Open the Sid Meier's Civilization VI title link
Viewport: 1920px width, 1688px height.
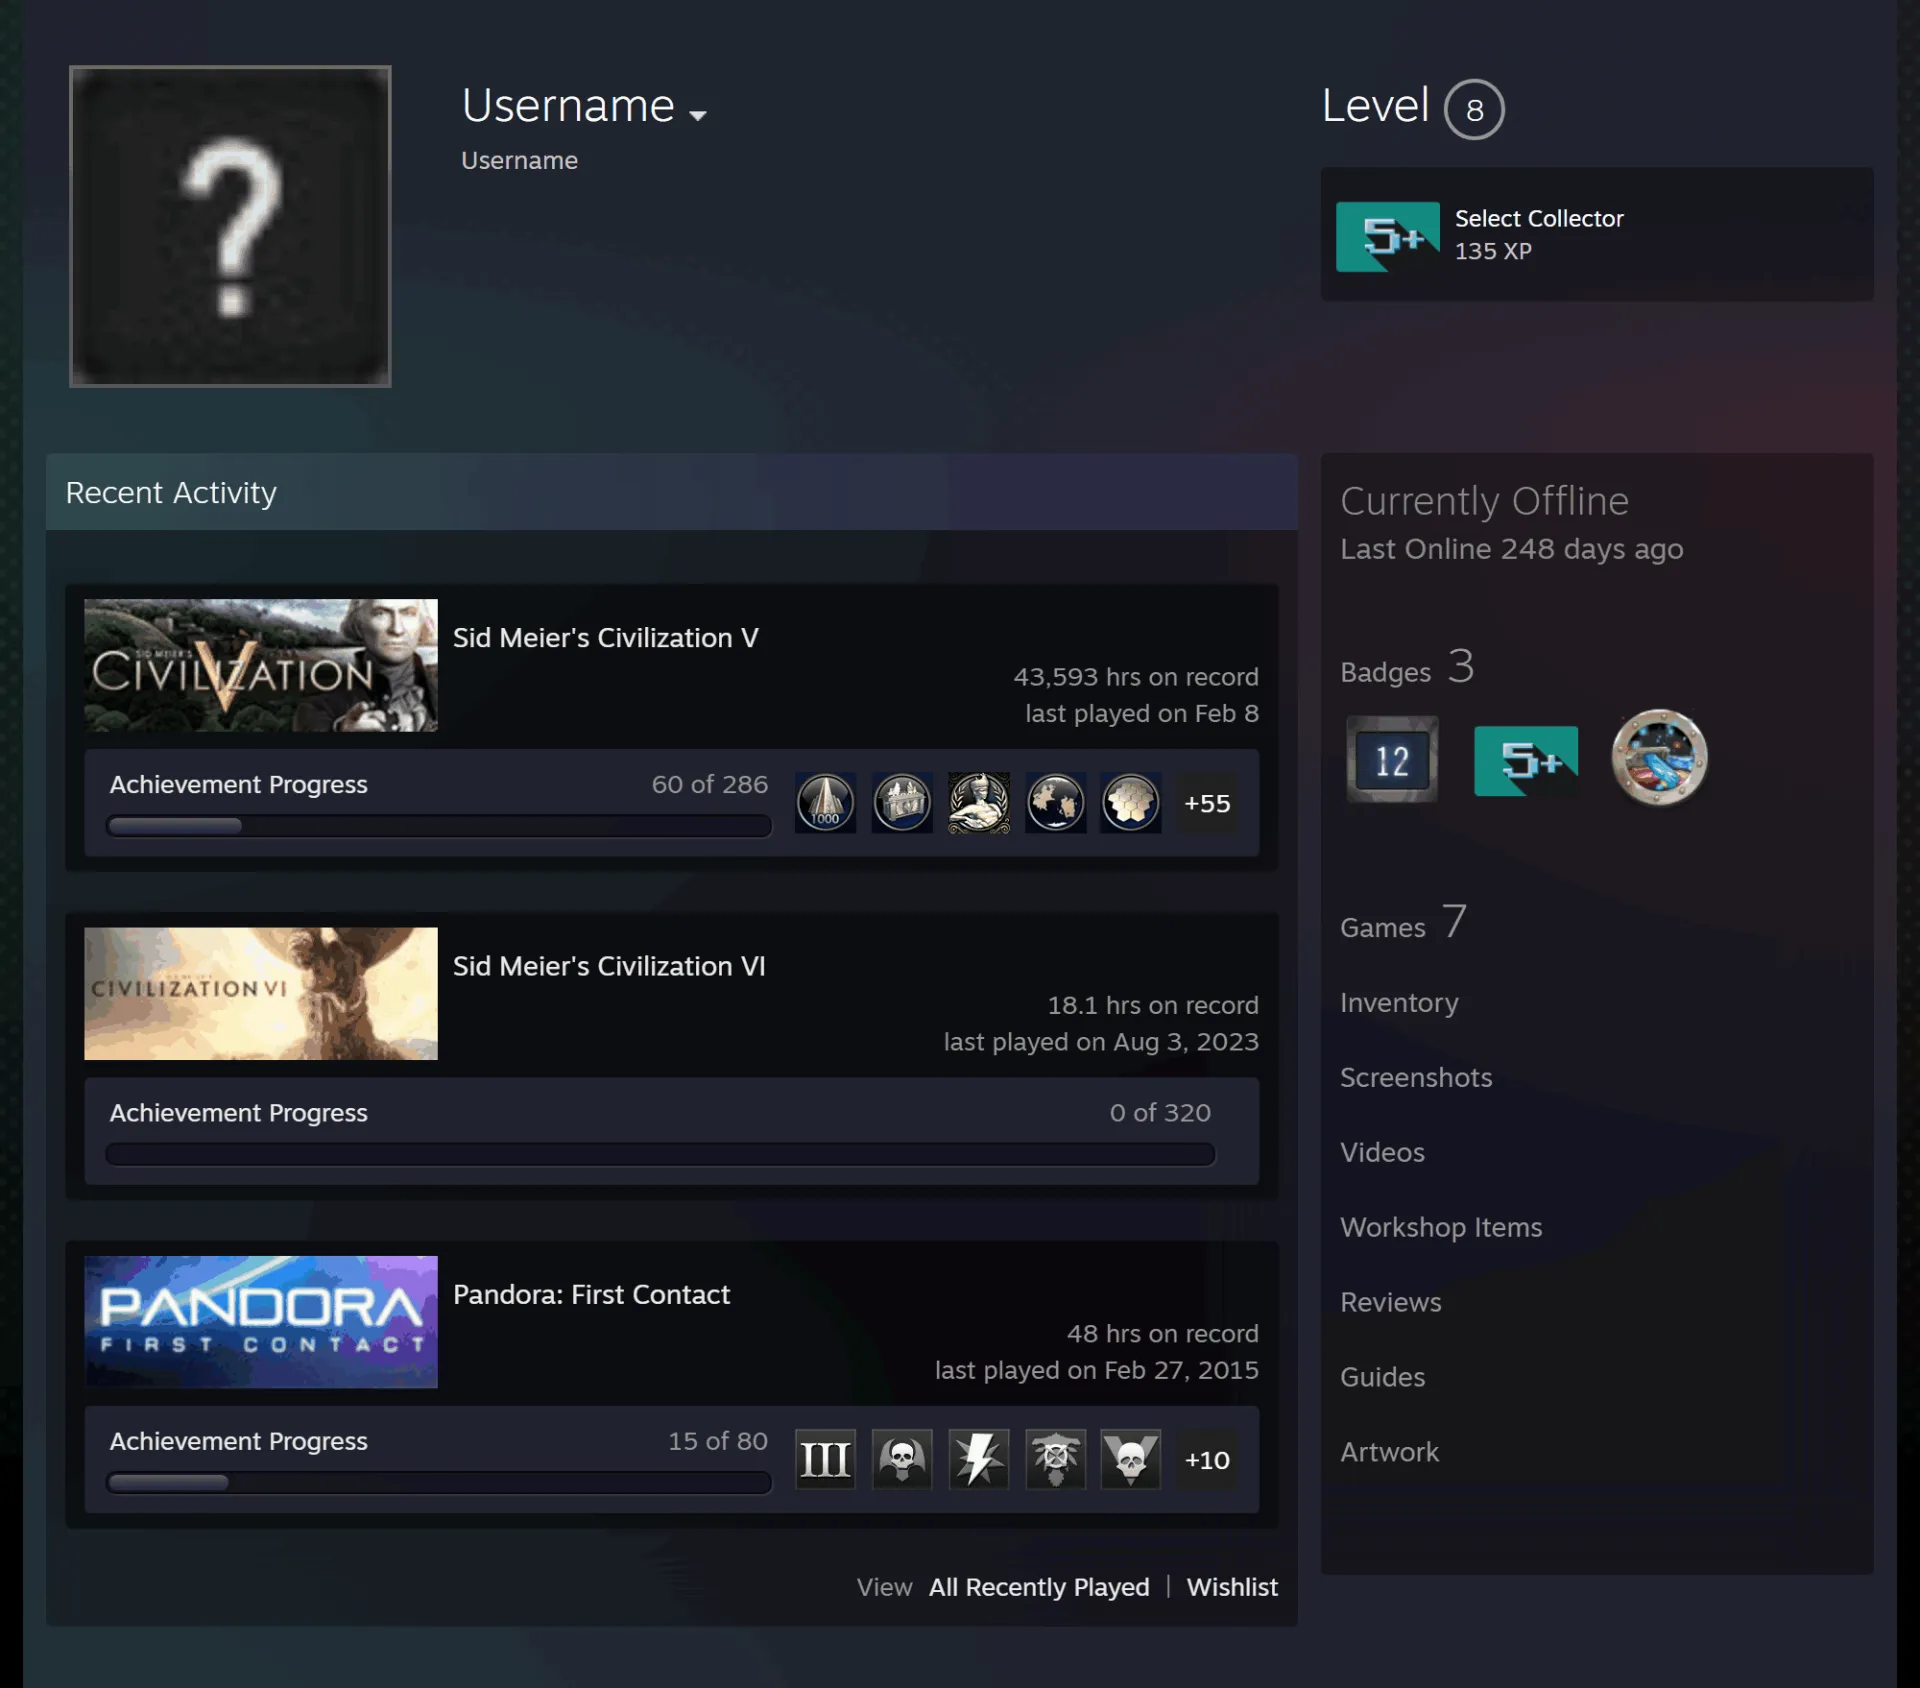pos(609,966)
